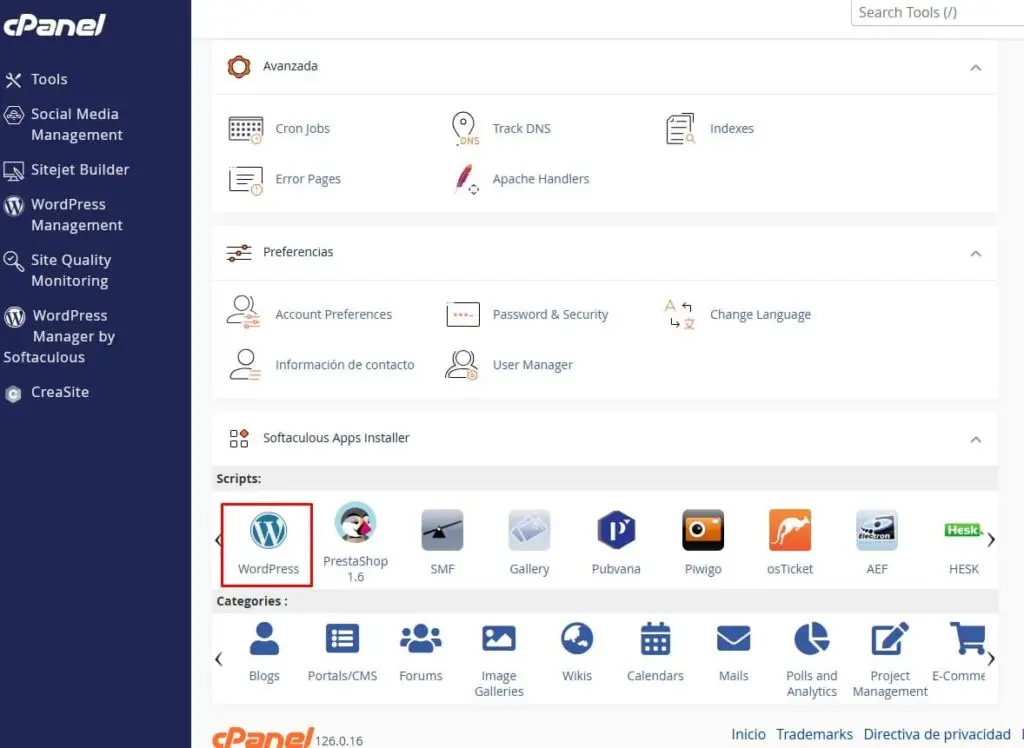The height and width of the screenshot is (748, 1024).
Task: Select the AEF script icon
Action: tap(876, 530)
